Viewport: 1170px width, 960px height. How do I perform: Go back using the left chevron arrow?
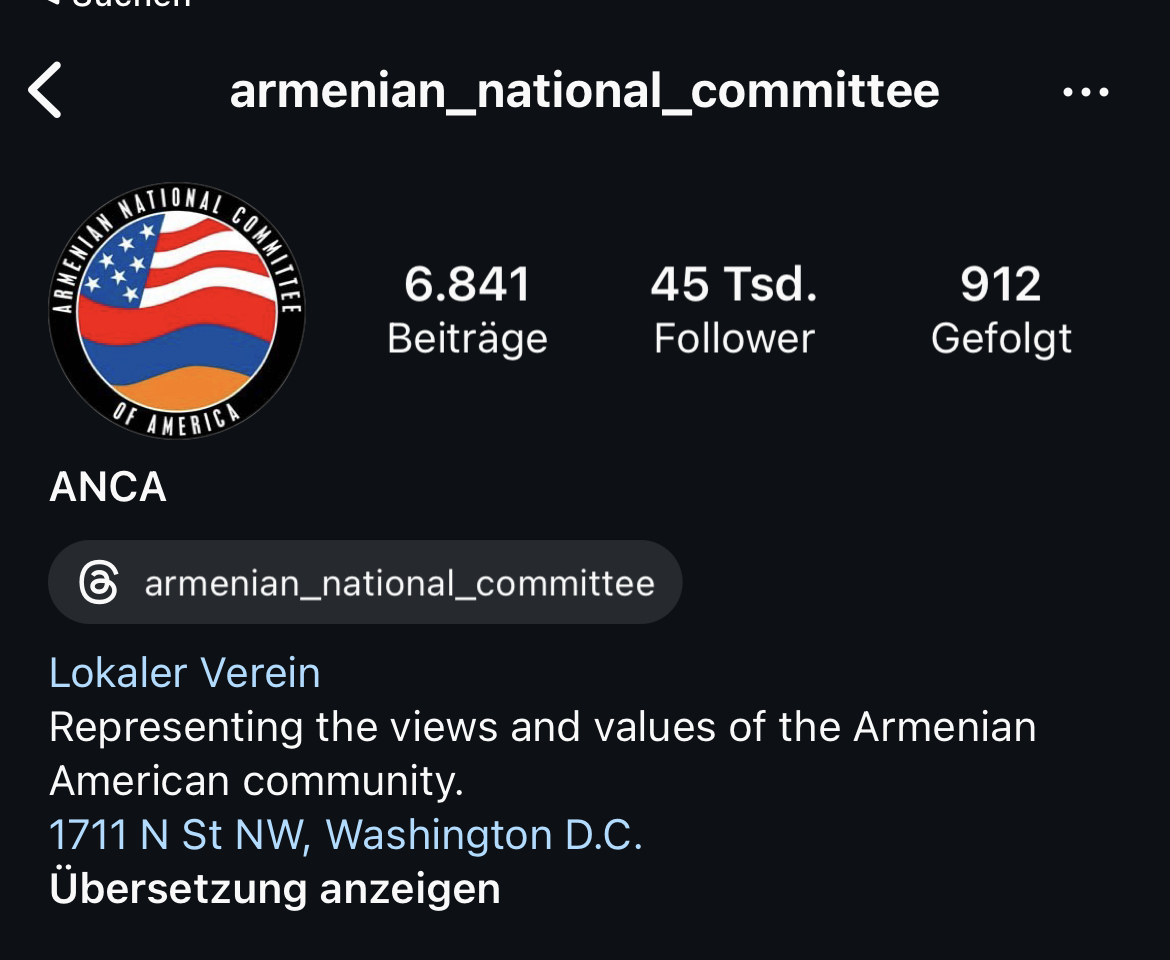(x=45, y=90)
